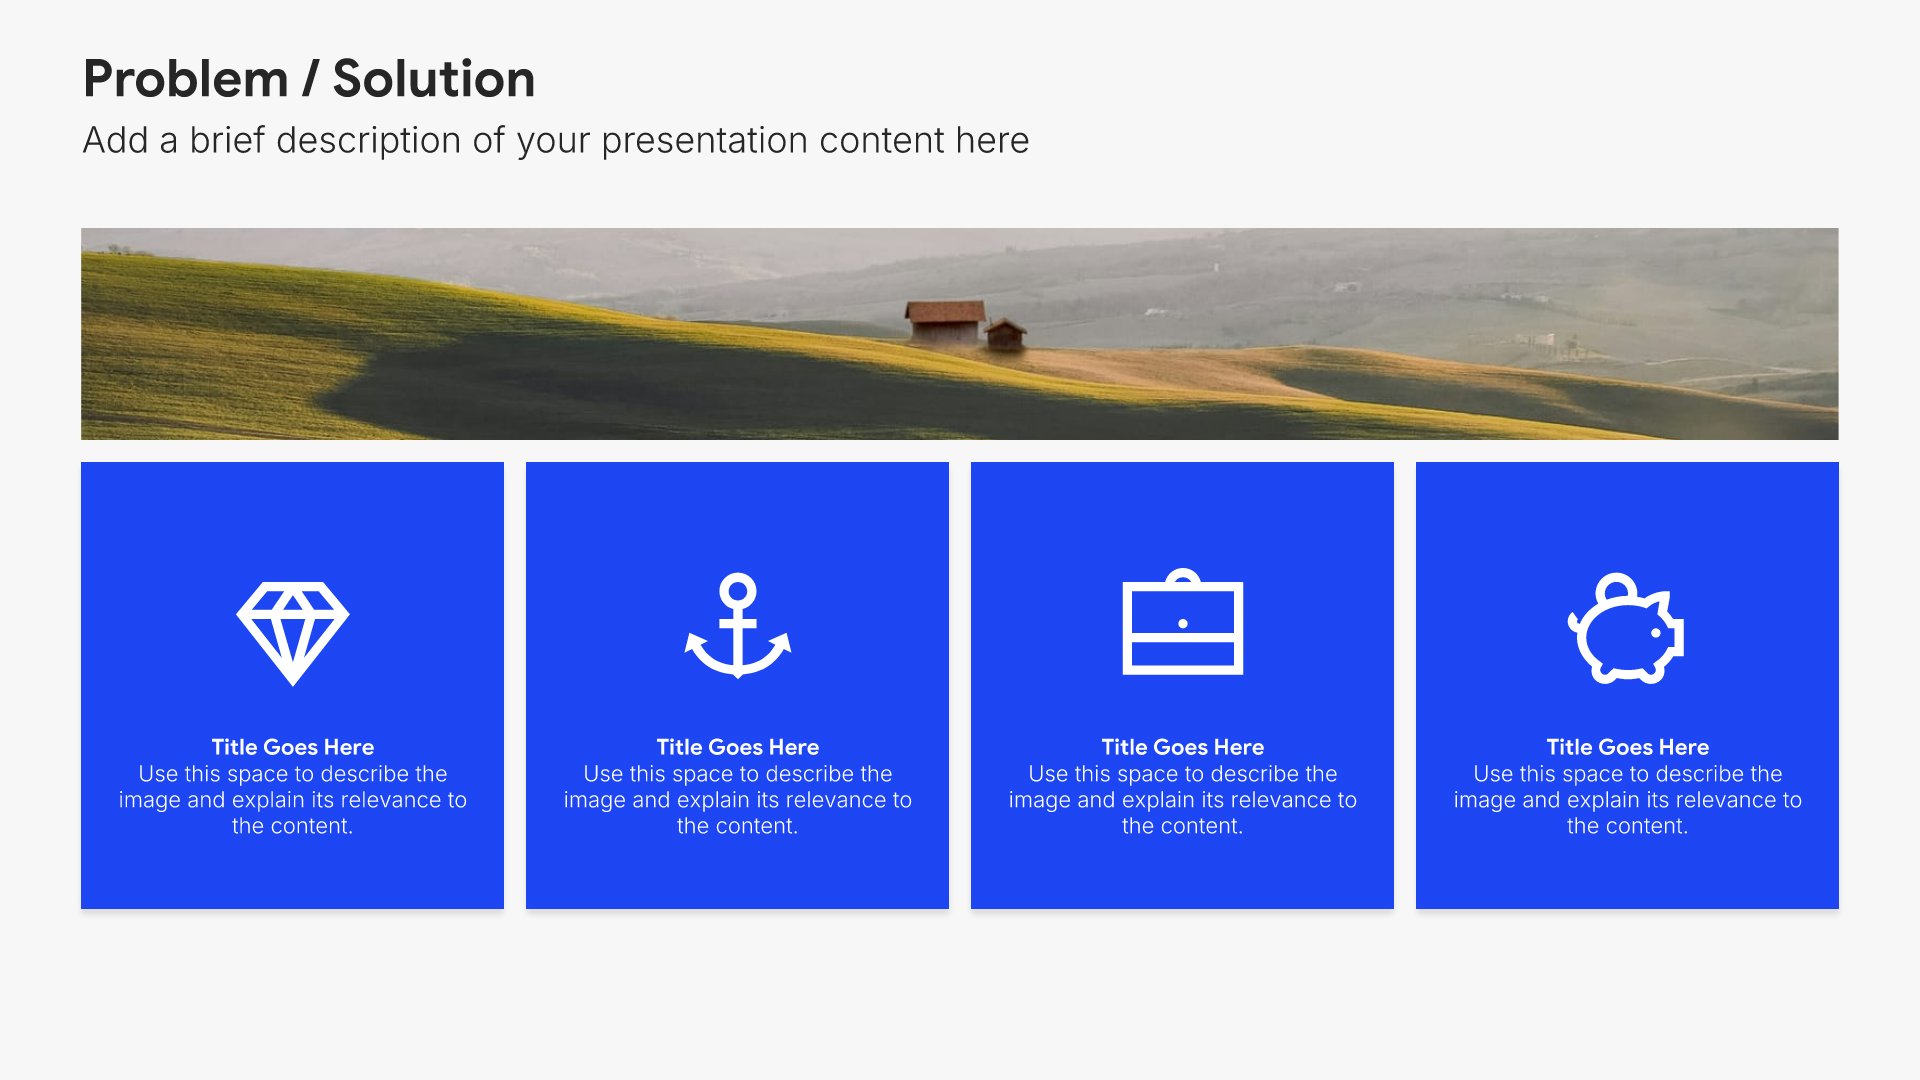Click the briefcase icon in the third card

coord(1183,622)
